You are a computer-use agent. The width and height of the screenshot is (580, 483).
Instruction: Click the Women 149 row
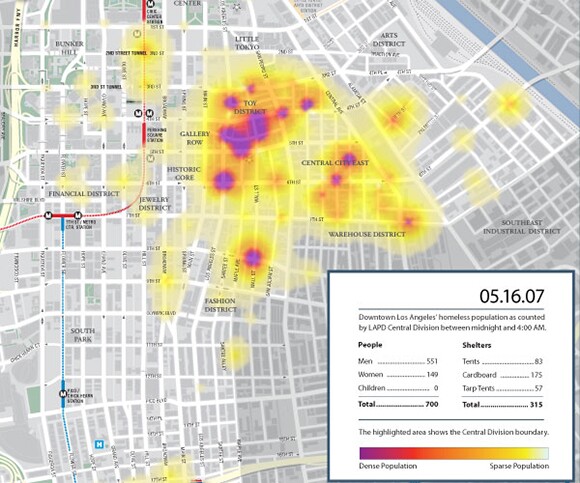coord(398,375)
